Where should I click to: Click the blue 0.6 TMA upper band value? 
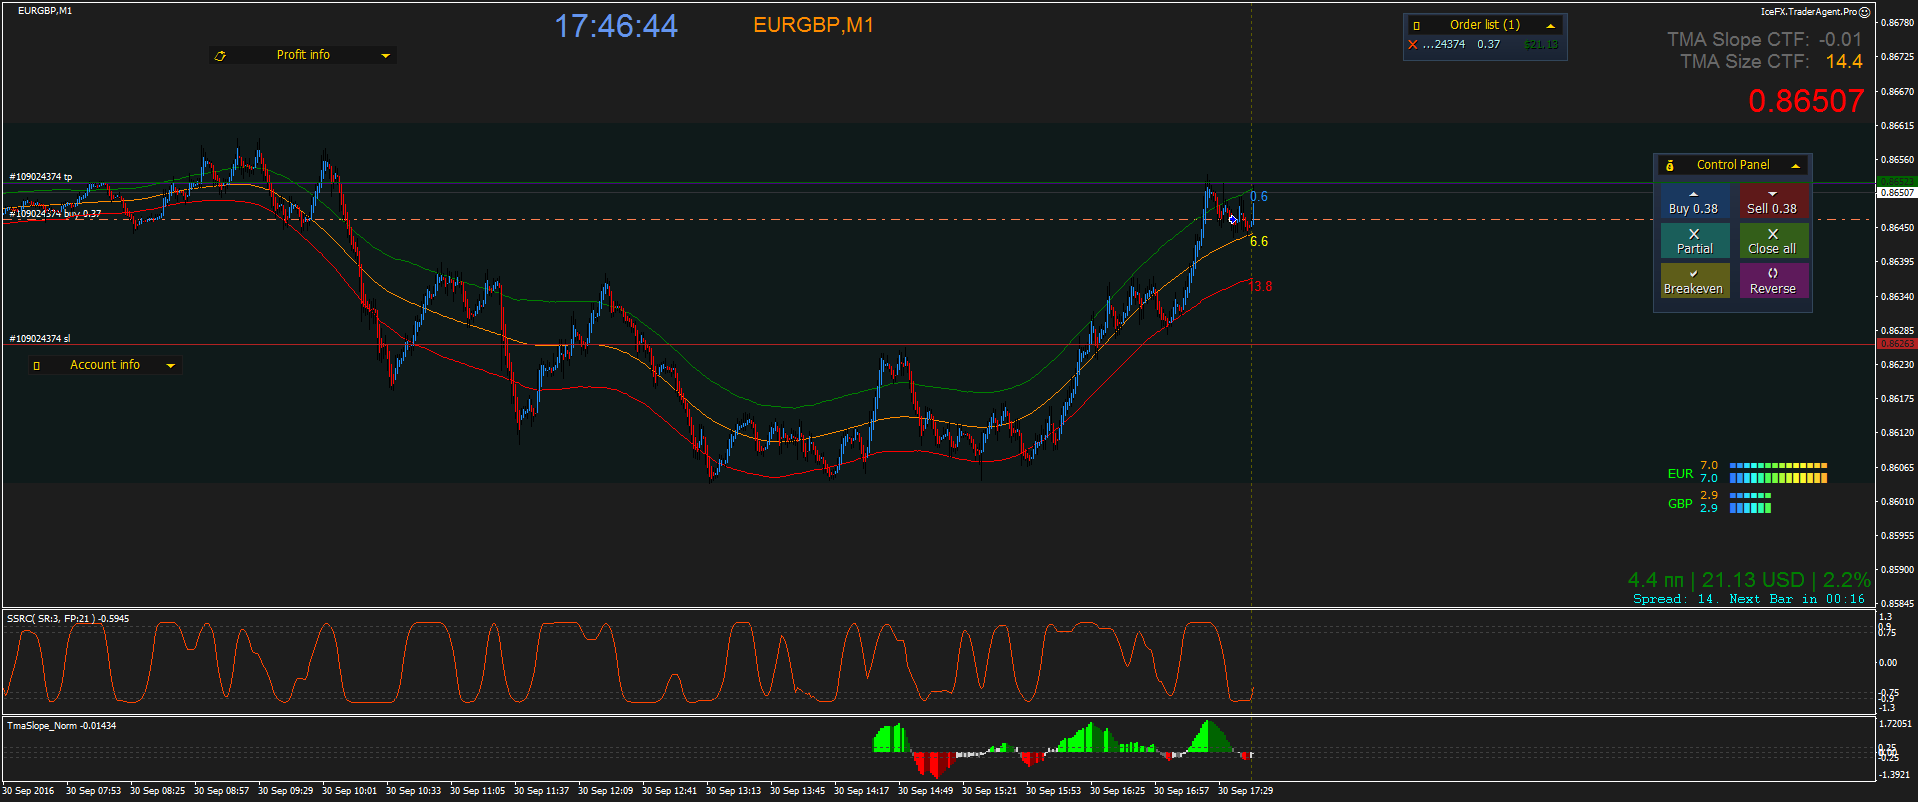(x=1259, y=196)
